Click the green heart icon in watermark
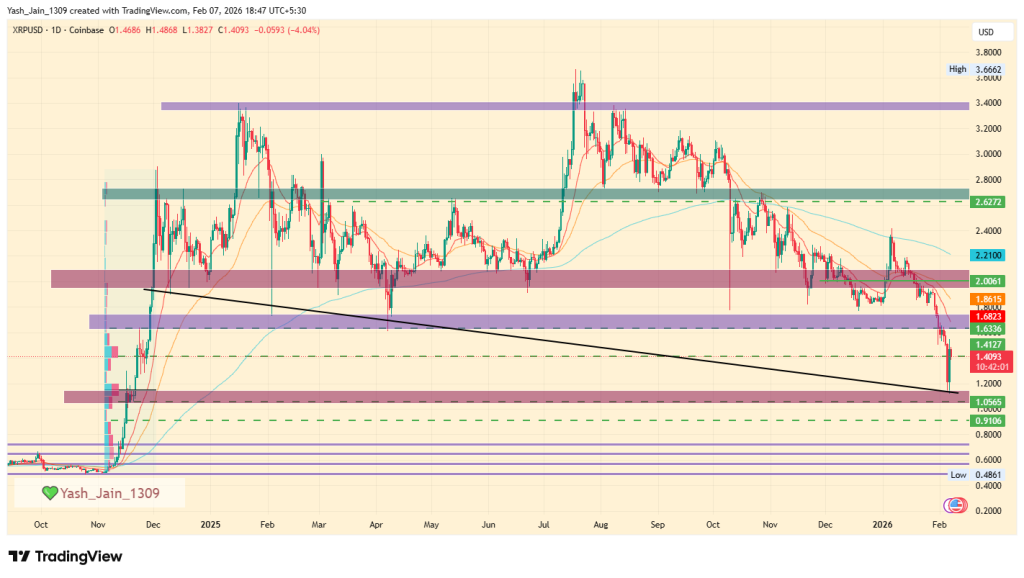The width and height of the screenshot is (1024, 578). coord(49,492)
